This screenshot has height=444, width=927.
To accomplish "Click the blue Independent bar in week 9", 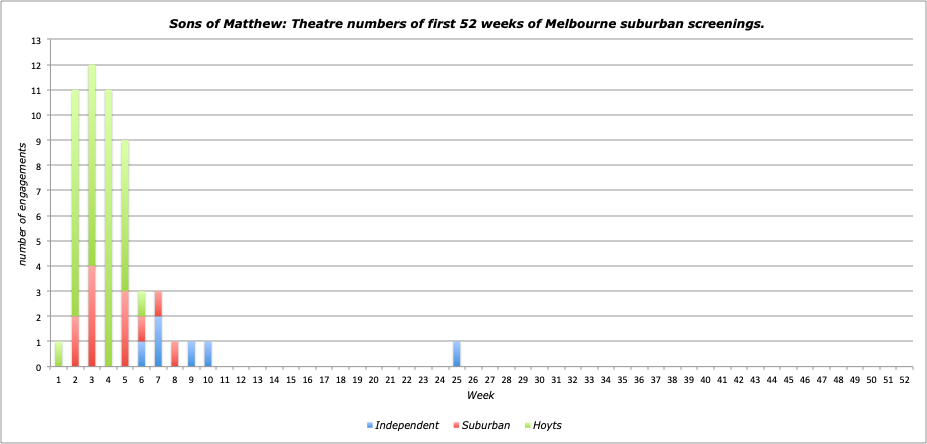I will click(191, 354).
